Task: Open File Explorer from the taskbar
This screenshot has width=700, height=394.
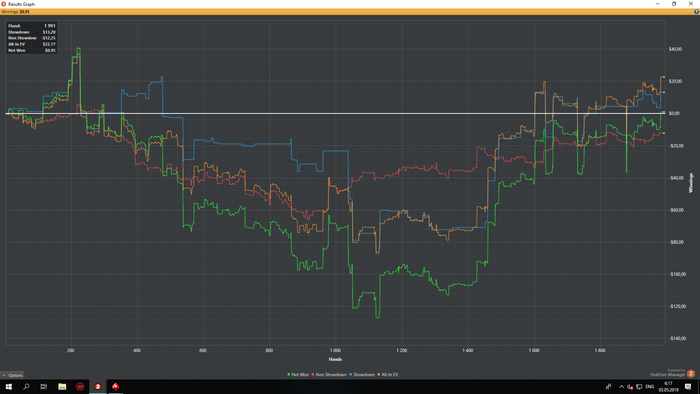Action: coord(62,386)
